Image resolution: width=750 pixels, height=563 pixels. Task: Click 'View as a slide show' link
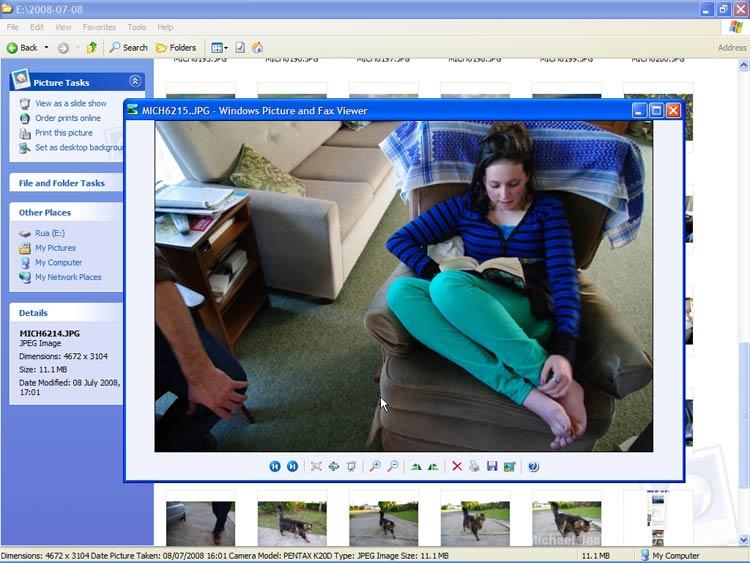click(70, 103)
